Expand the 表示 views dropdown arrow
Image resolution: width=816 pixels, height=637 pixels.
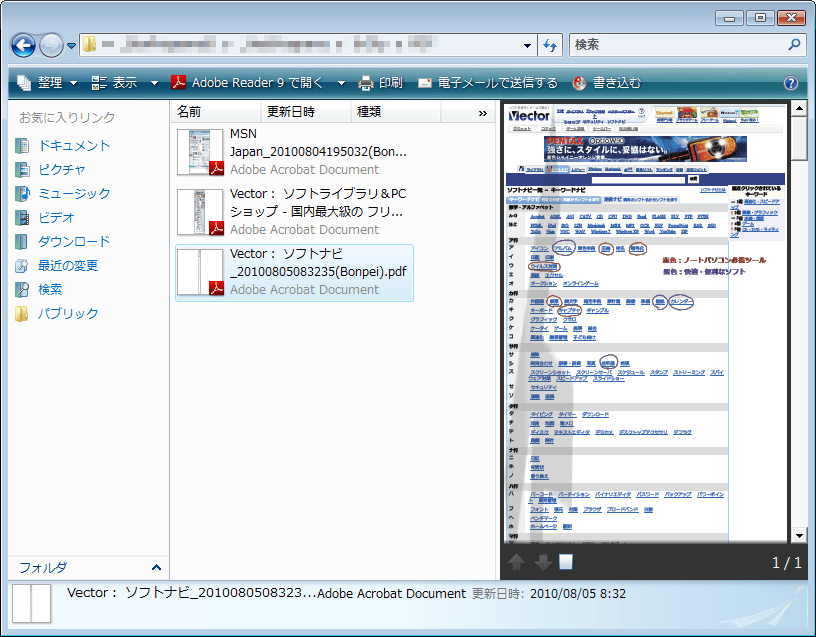[154, 83]
